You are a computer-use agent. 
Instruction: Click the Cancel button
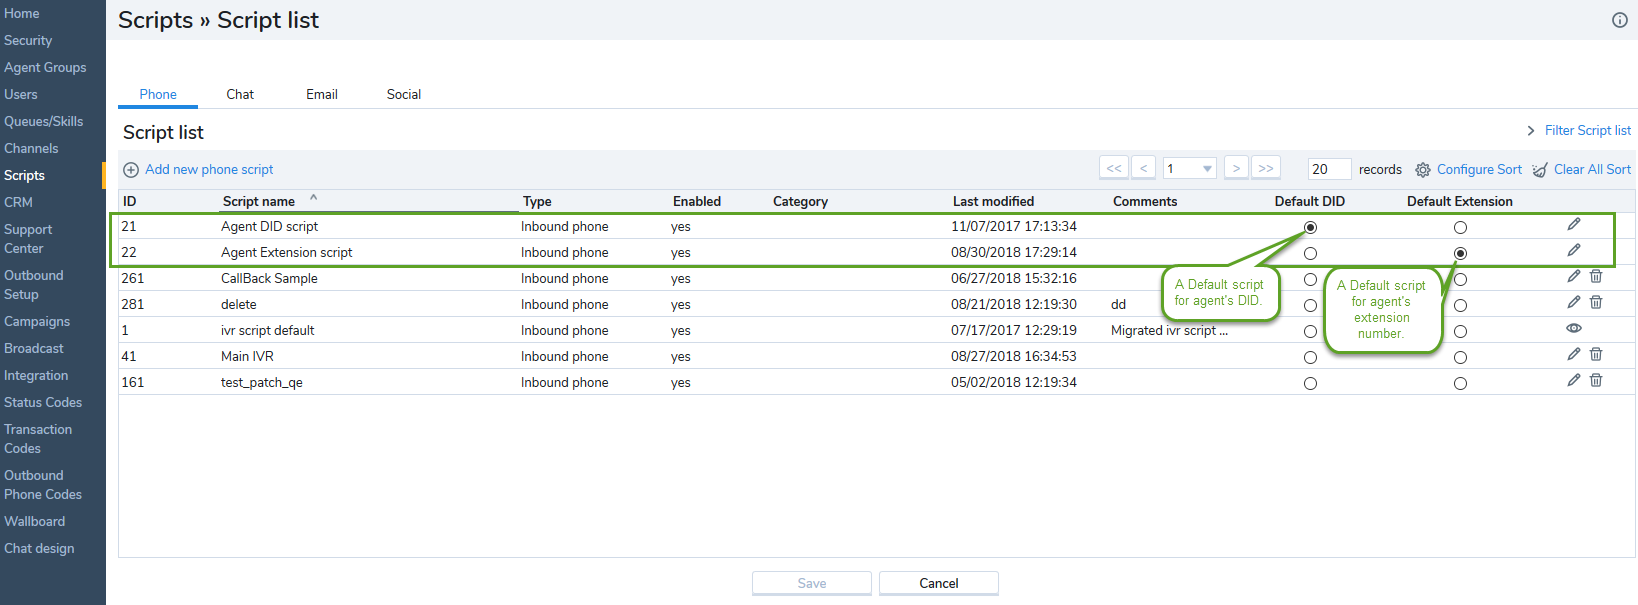coord(939,583)
